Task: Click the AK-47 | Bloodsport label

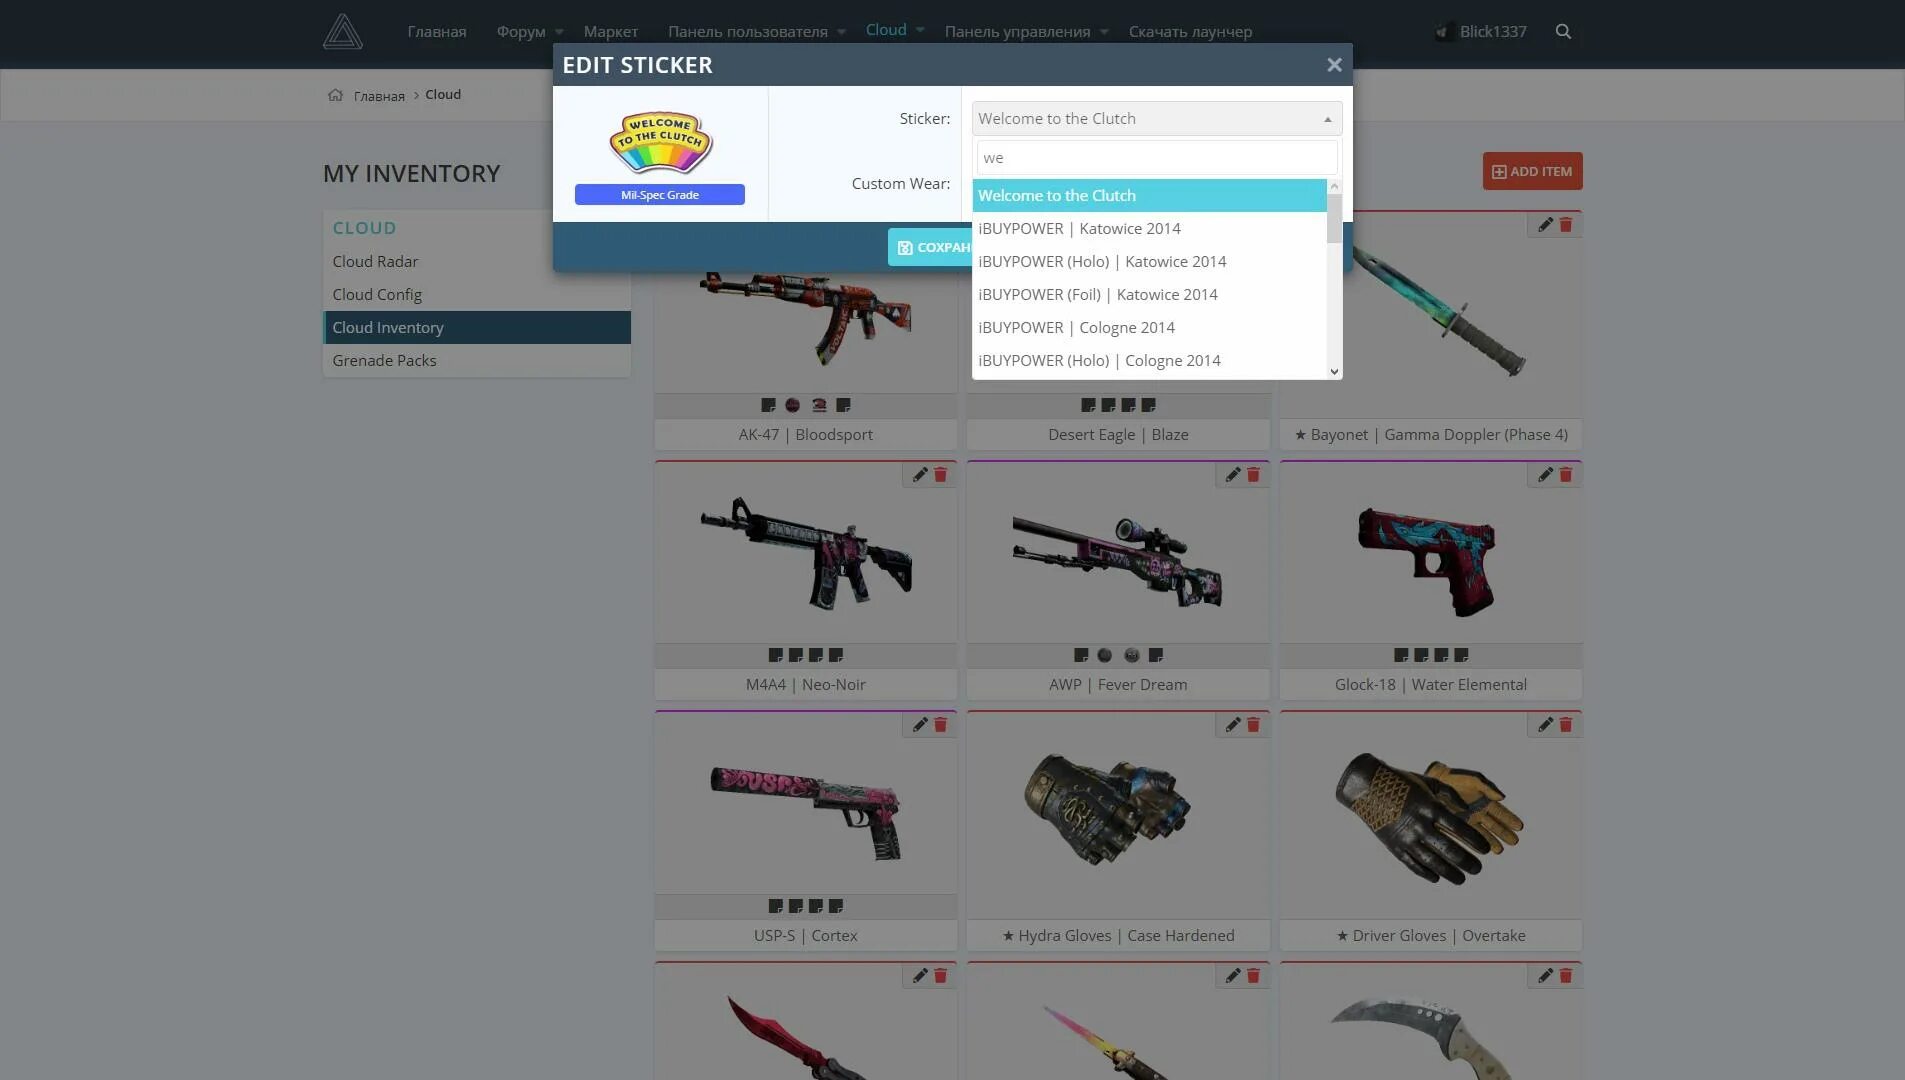Action: point(806,435)
